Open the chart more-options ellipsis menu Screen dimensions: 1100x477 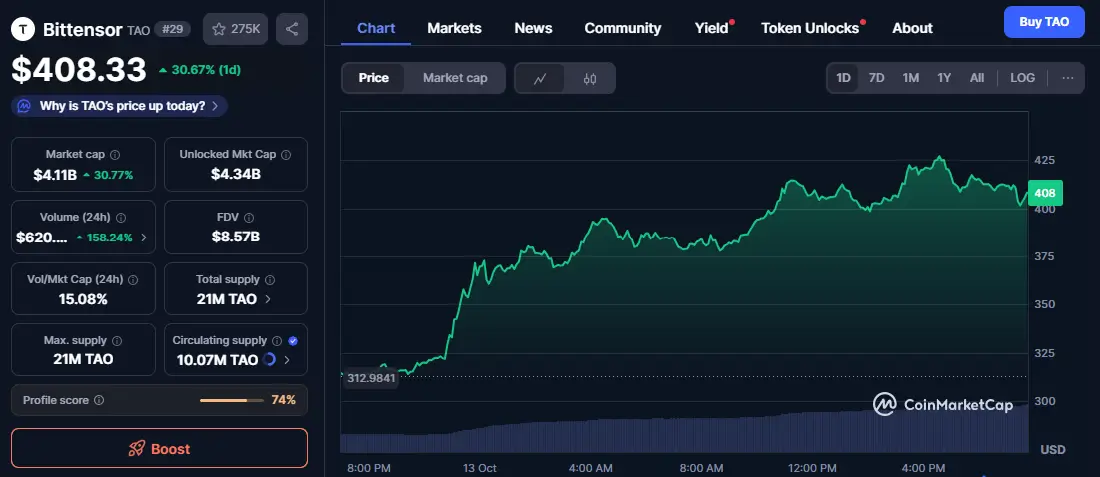(x=1068, y=78)
